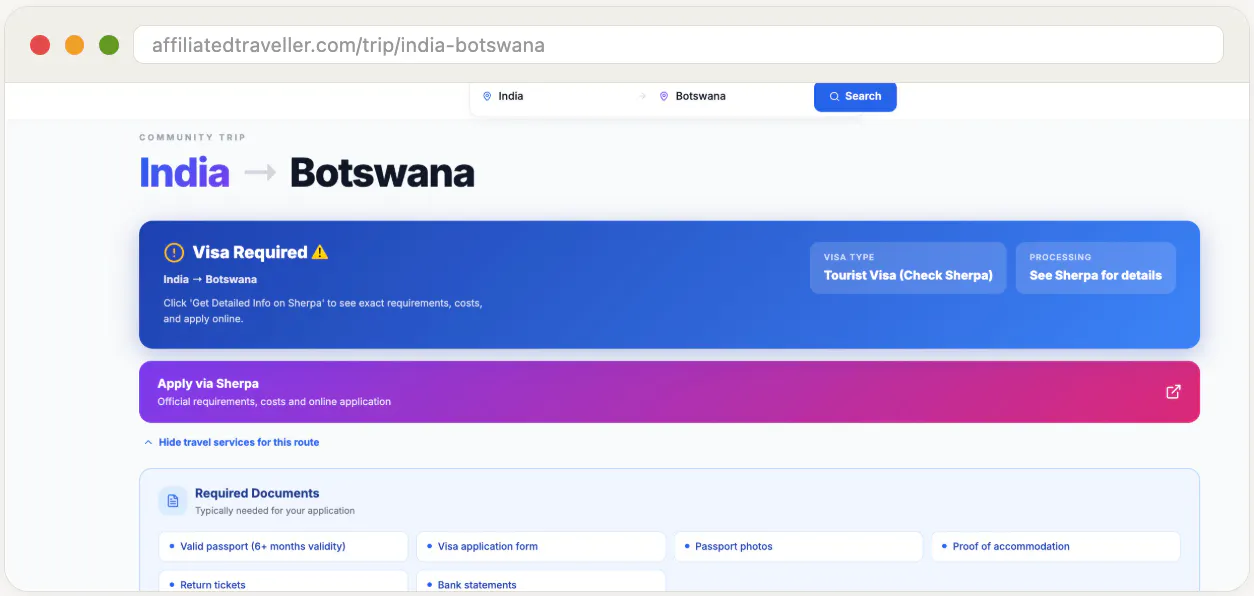Select the Return tickets item

coord(283,583)
